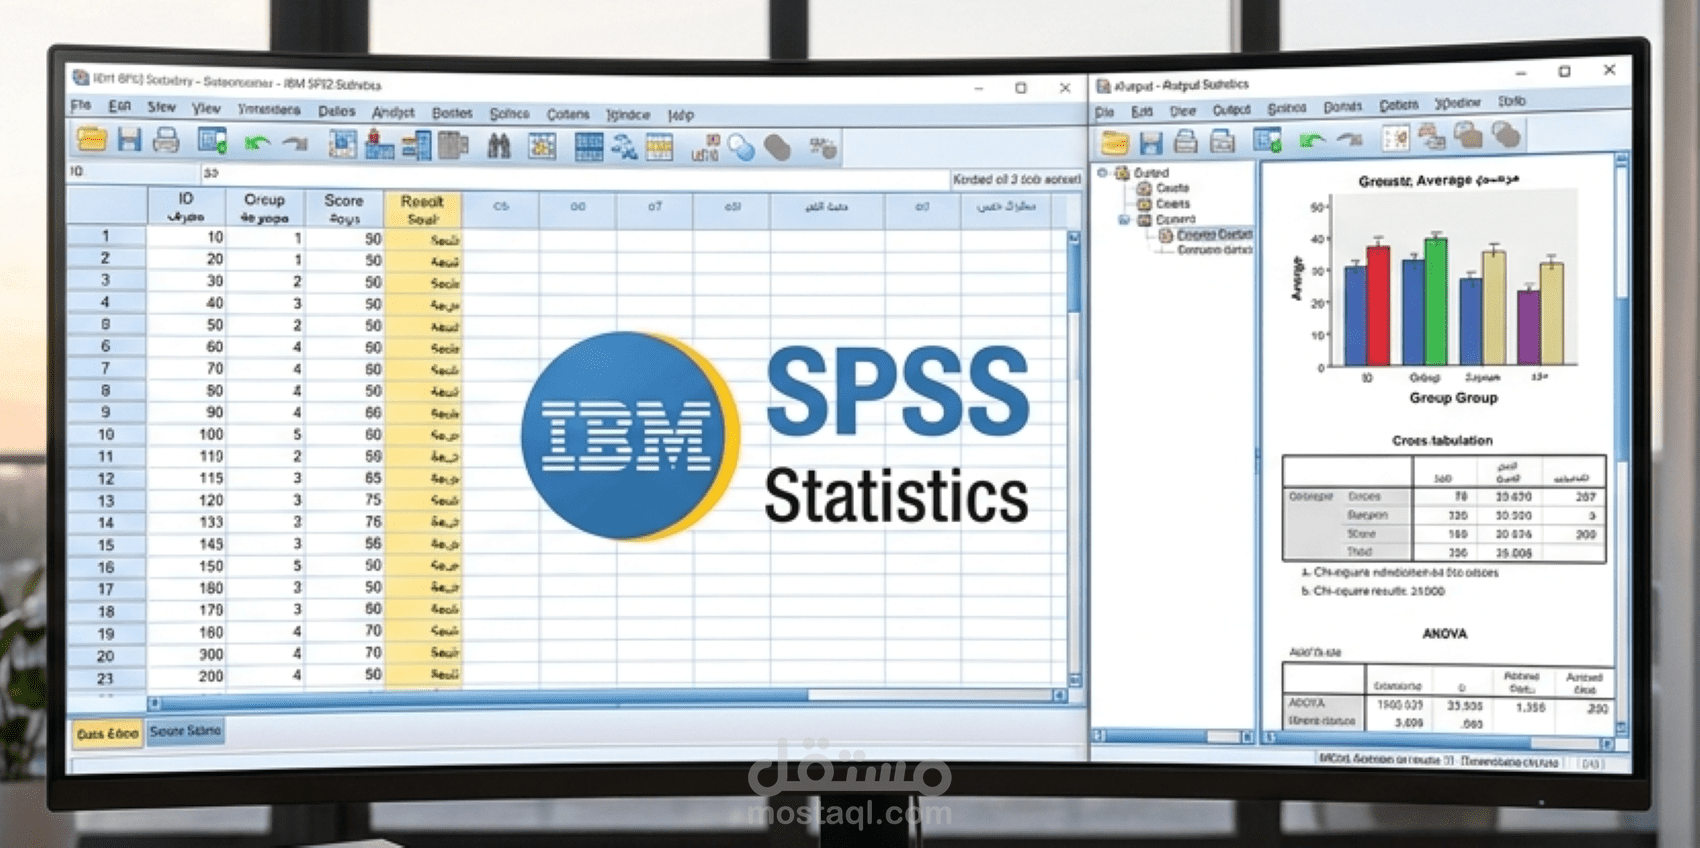Screen dimensions: 1700x848
Task: Click the down arrow of the data editor vertical scrollbar
Action: pos(1075,680)
